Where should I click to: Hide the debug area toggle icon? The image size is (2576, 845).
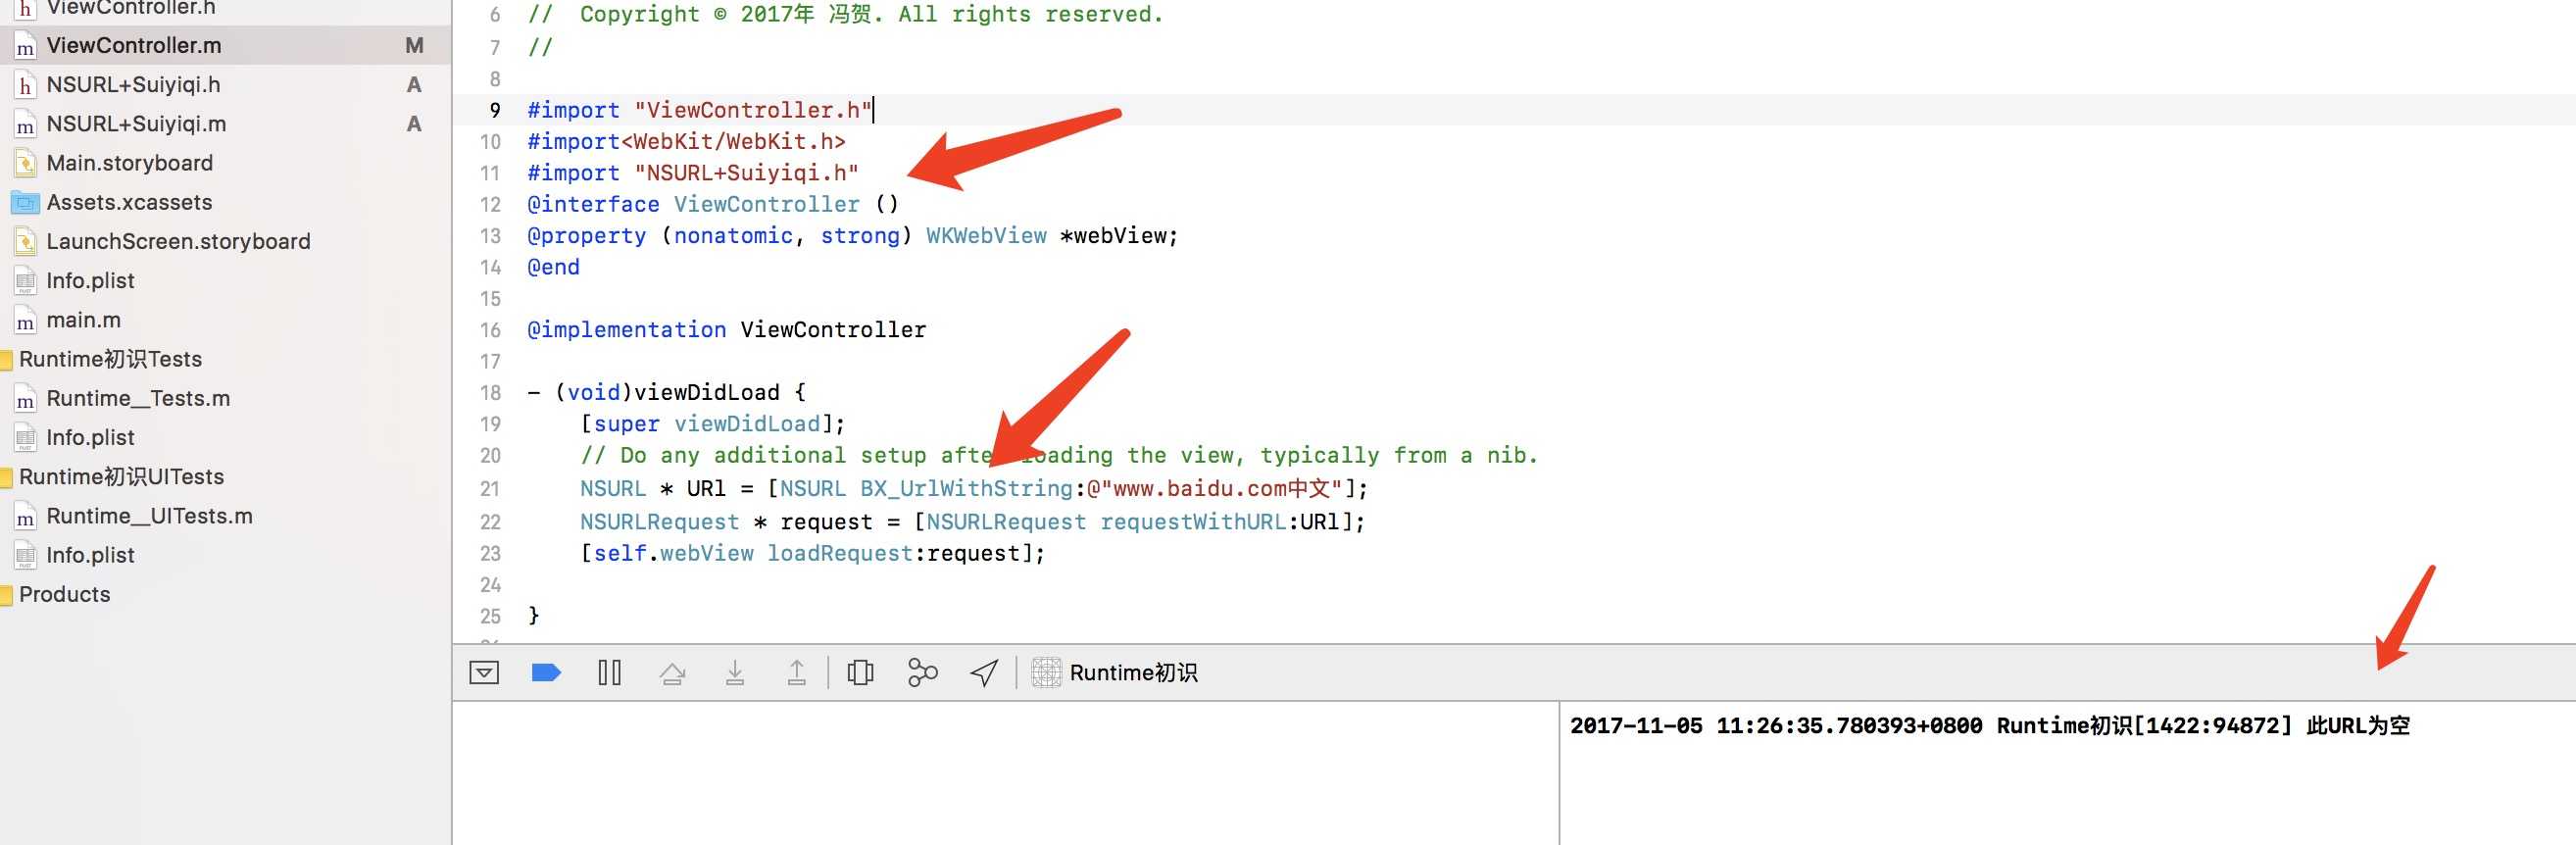click(x=484, y=673)
